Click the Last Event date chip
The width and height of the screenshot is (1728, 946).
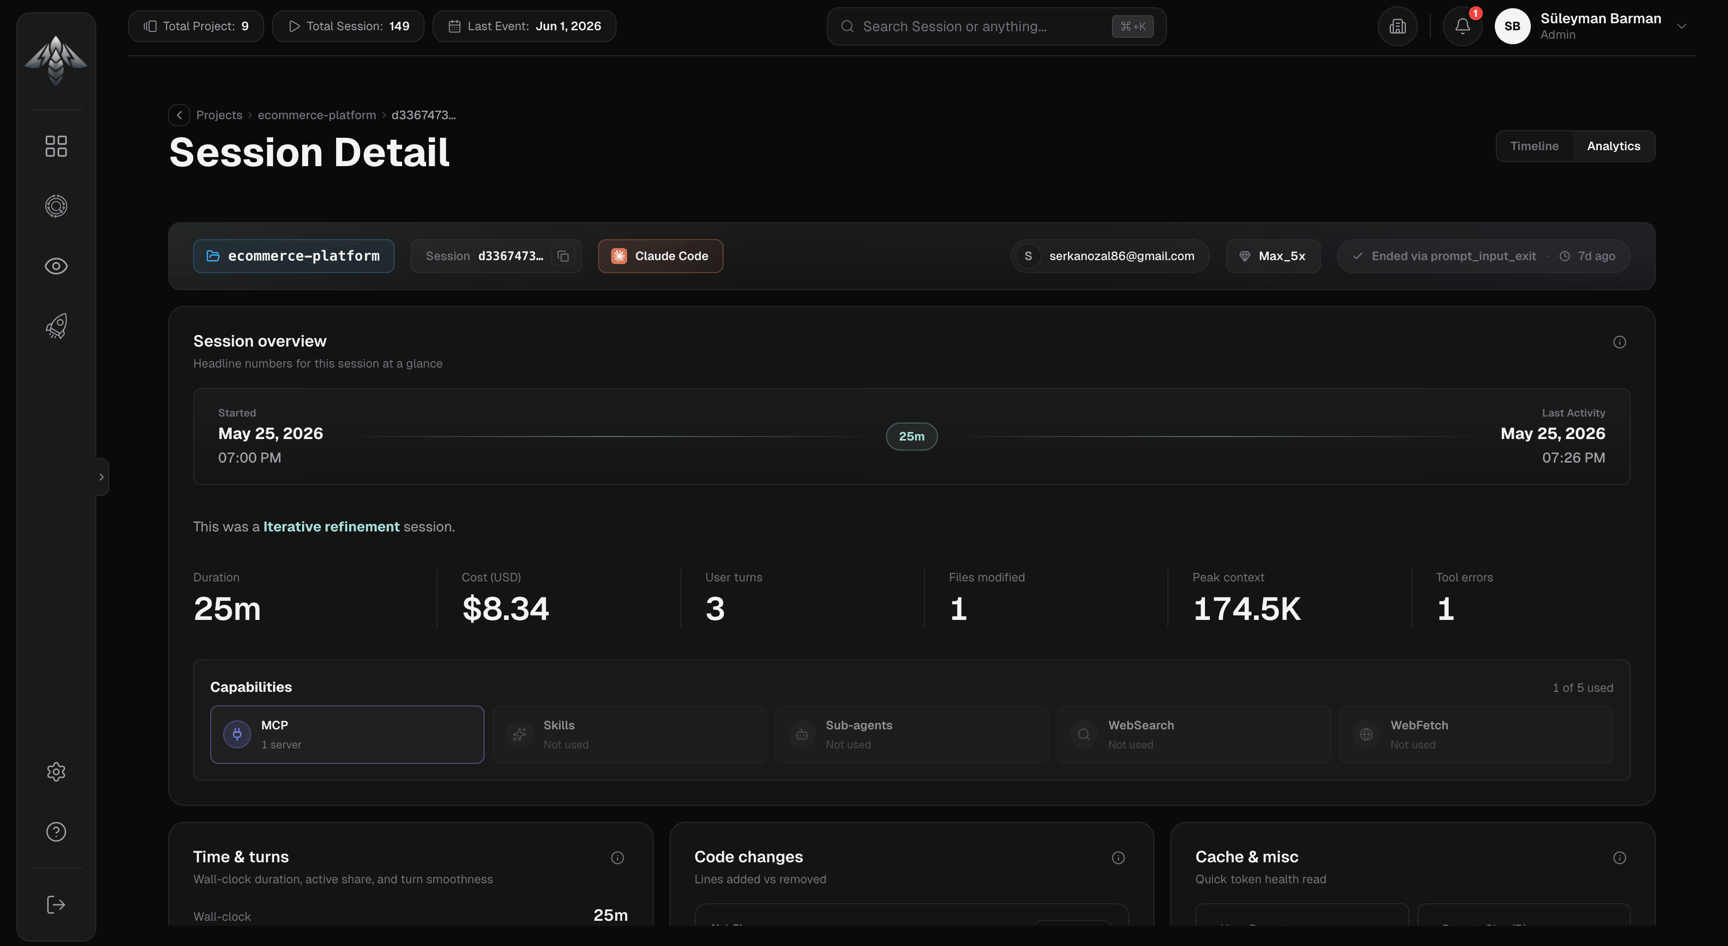coord(524,26)
